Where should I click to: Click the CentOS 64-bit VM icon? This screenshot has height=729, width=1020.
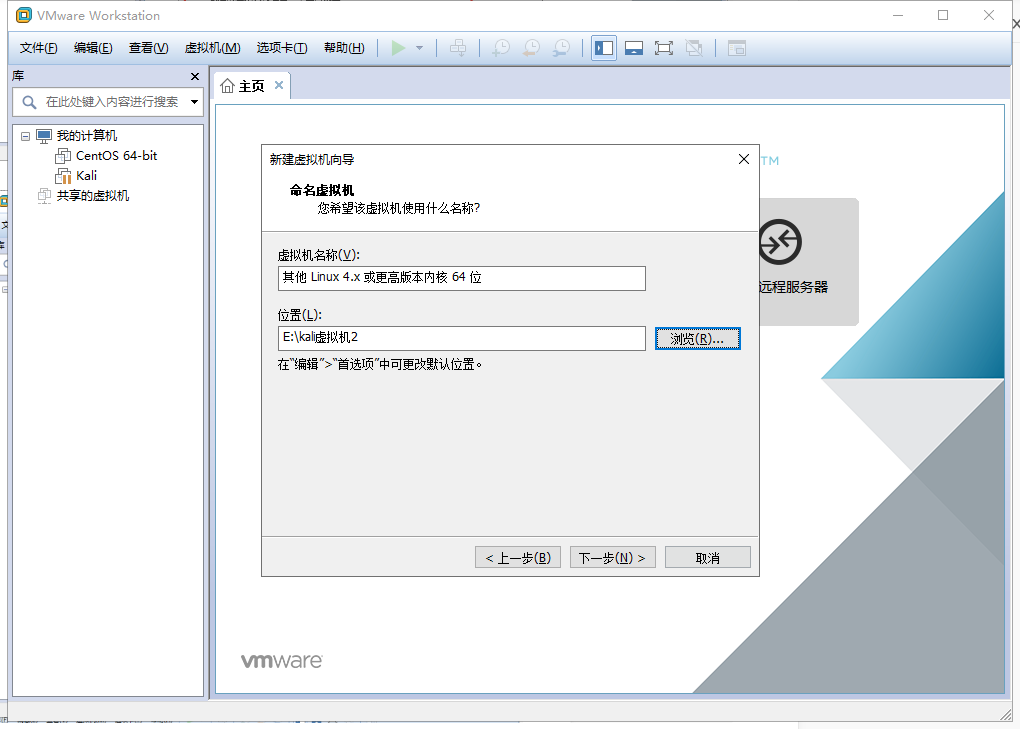click(63, 156)
